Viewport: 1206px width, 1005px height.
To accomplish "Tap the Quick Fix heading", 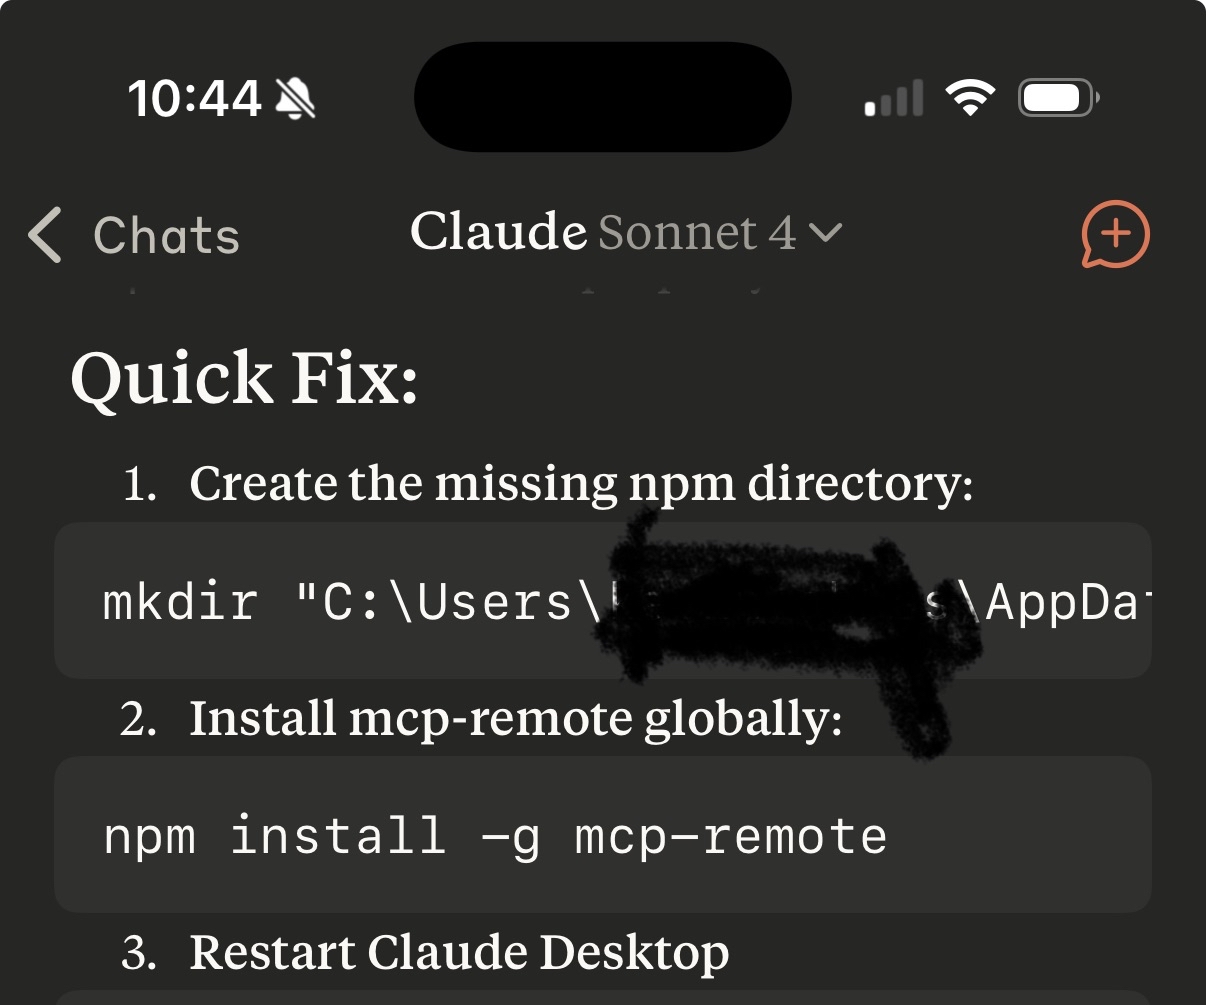I will coord(244,380).
